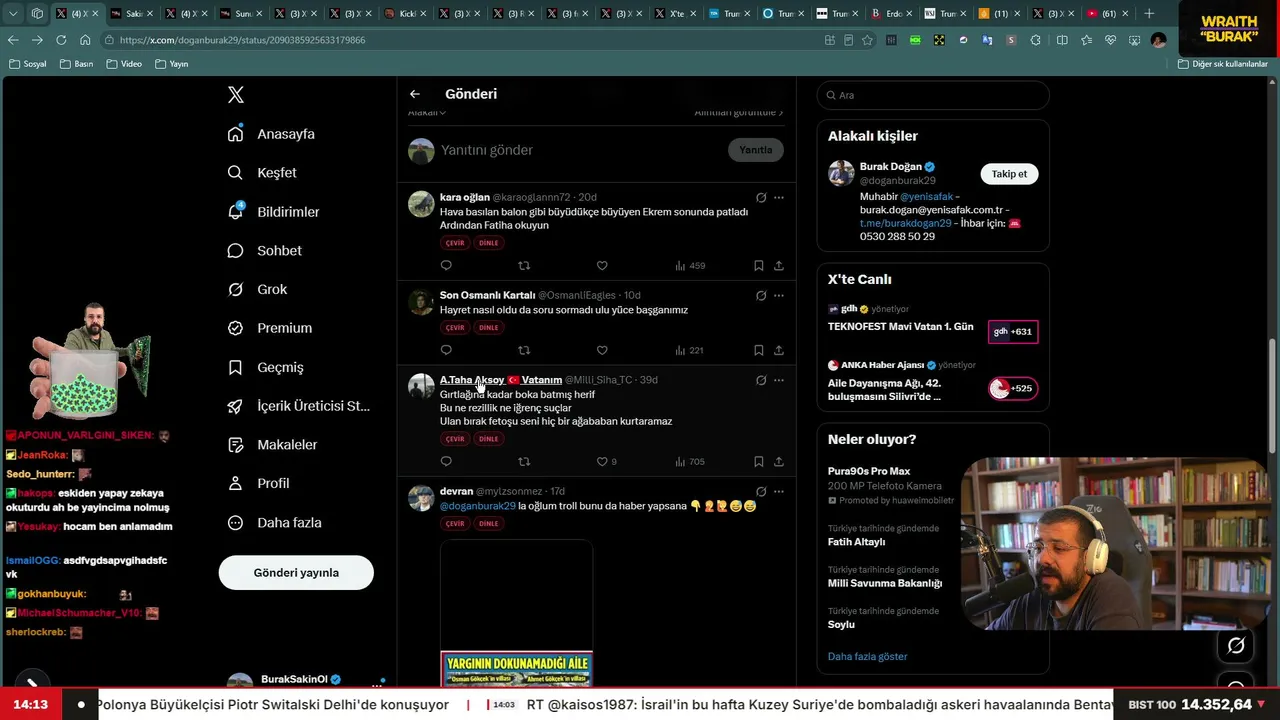View analytics showing 221 views
1280x720 pixels.
pos(690,350)
